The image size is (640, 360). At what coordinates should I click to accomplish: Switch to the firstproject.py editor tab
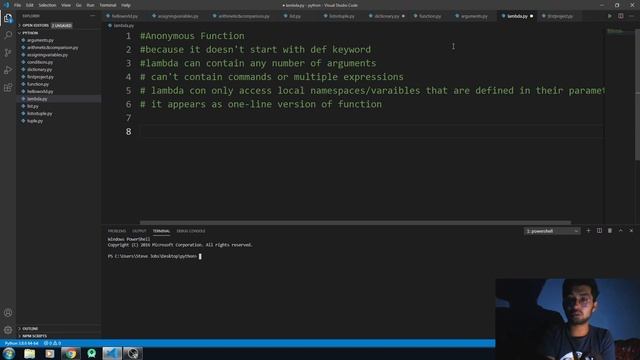[x=560, y=16]
